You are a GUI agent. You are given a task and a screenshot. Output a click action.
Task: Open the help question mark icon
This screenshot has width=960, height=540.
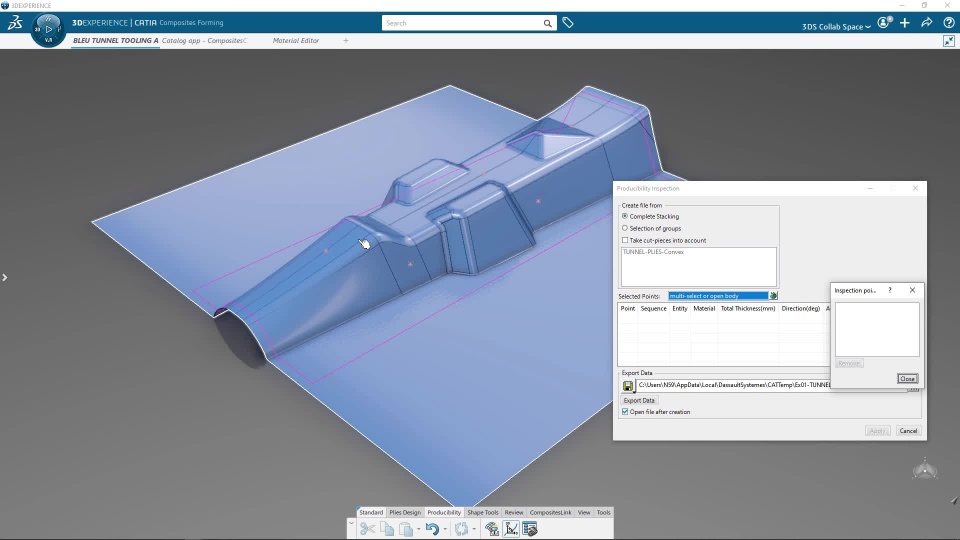[949, 23]
